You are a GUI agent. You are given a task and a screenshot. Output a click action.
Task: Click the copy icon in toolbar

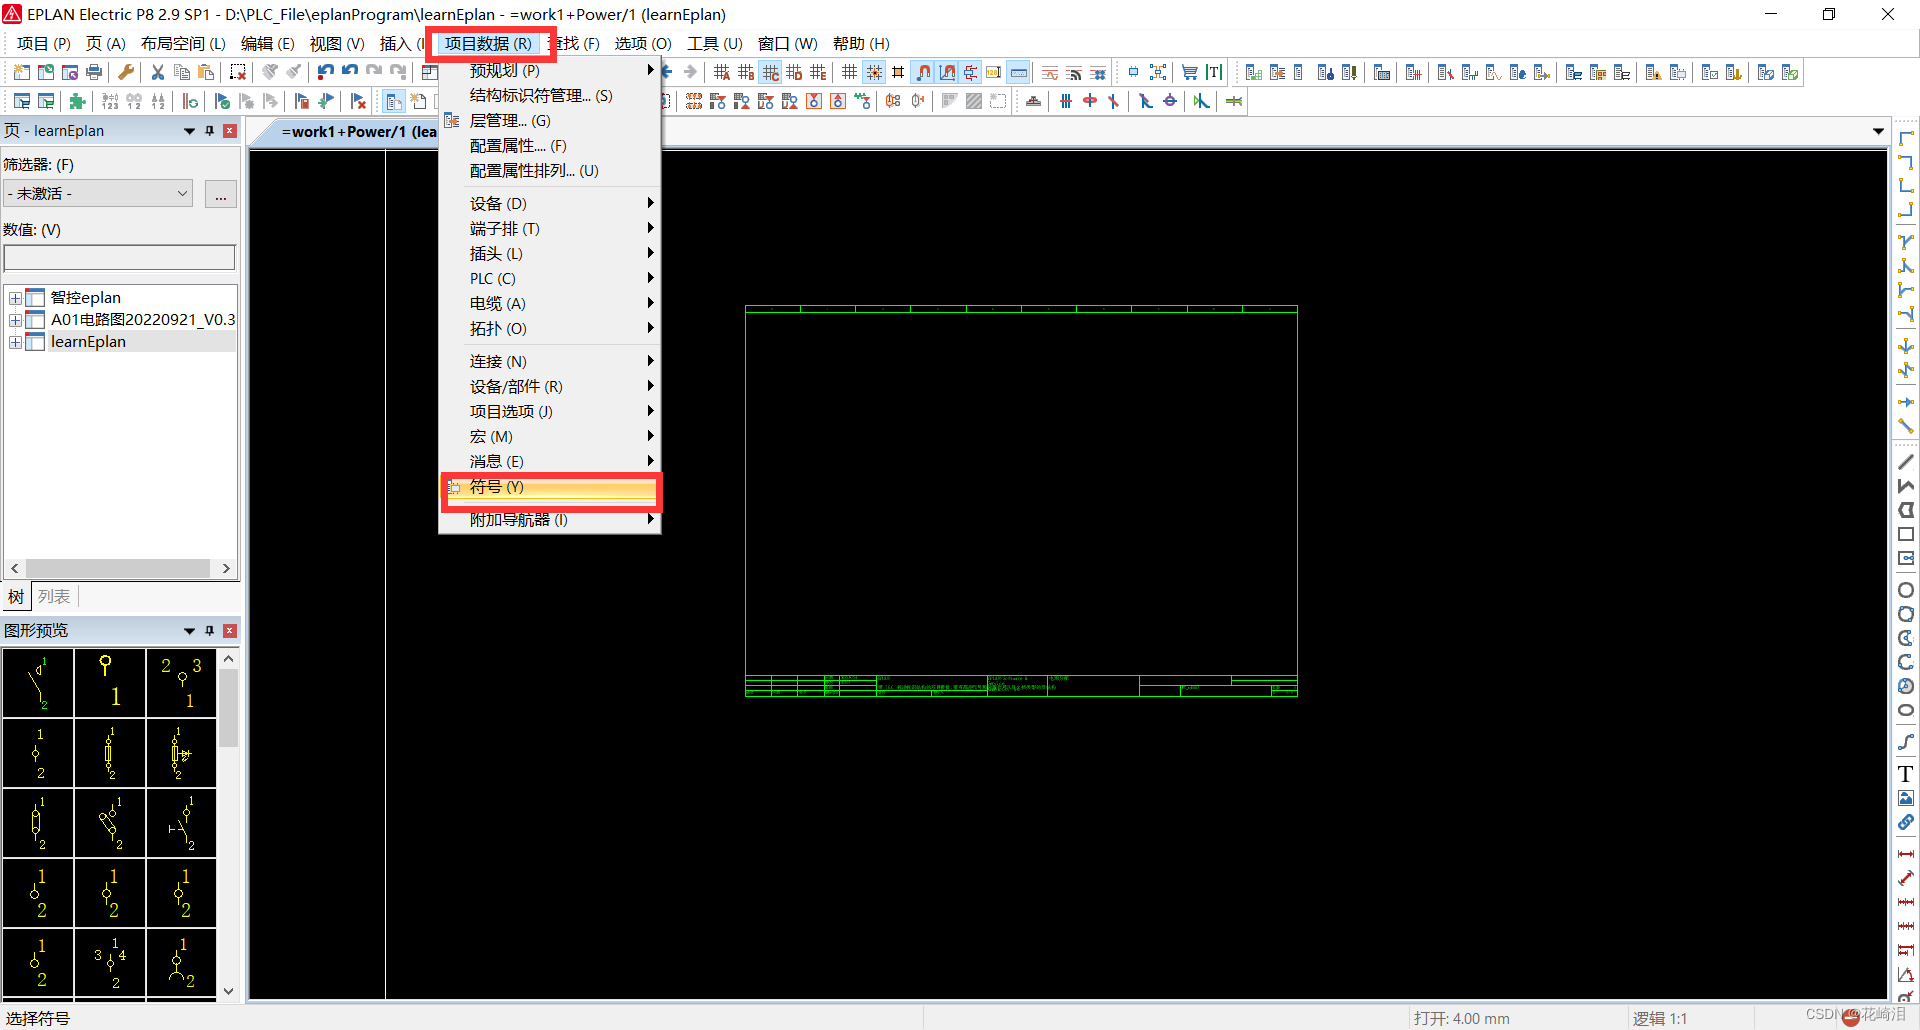[x=182, y=72]
